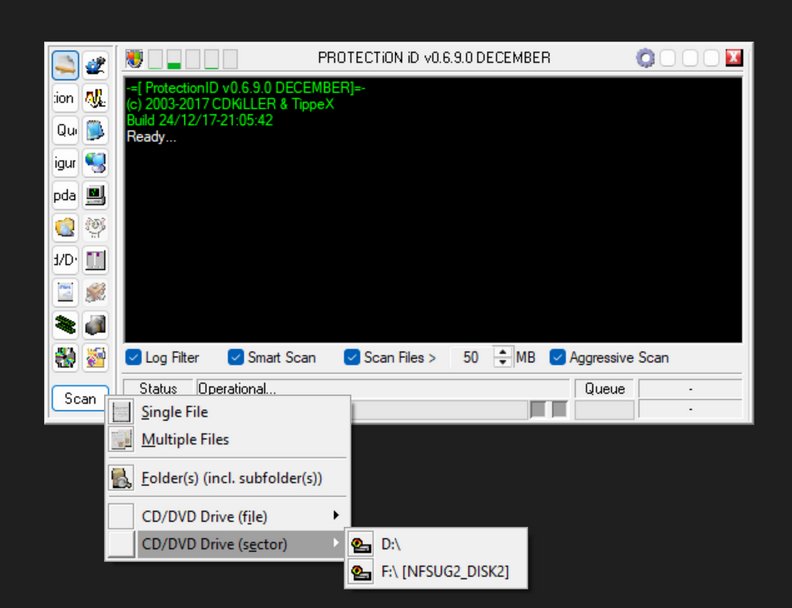Click the '(c) 2003-2017 CDKiLLER & TippeX' line
792x608 pixels.
tap(230, 104)
